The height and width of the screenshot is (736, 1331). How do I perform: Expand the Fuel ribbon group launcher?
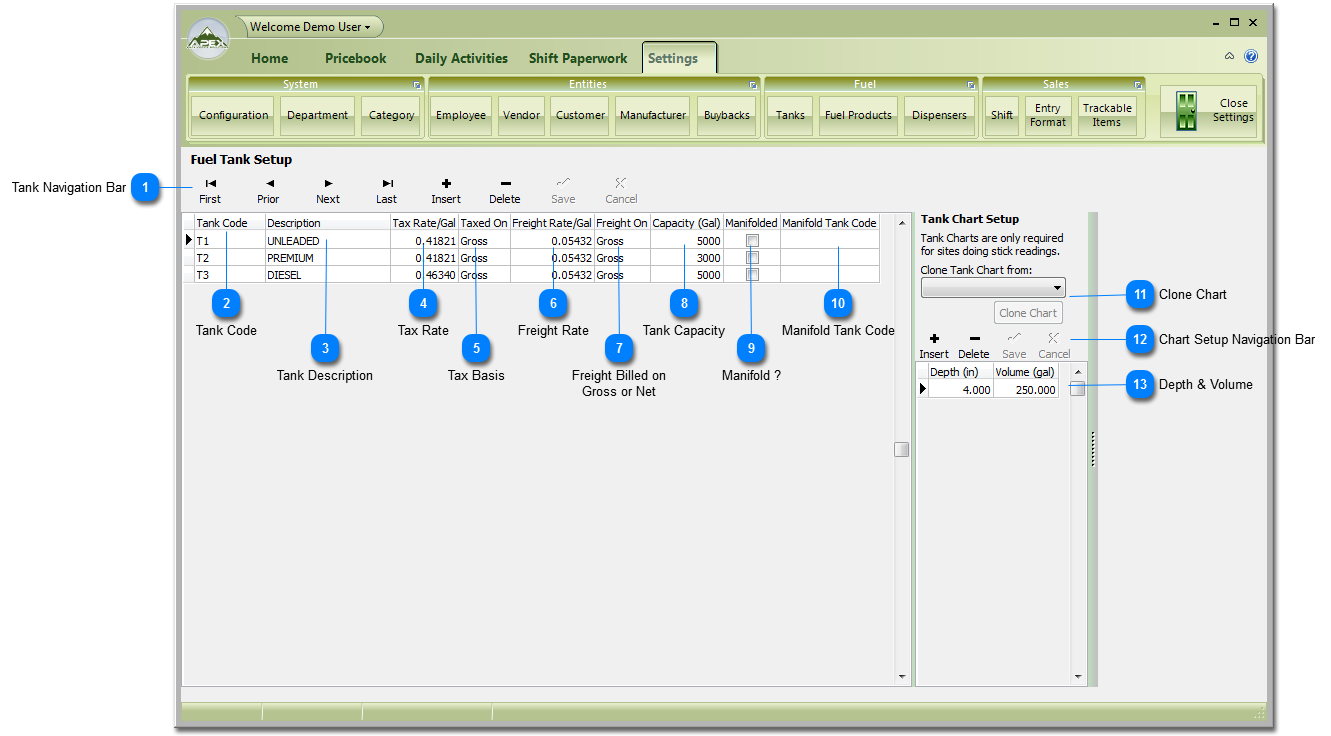click(971, 85)
